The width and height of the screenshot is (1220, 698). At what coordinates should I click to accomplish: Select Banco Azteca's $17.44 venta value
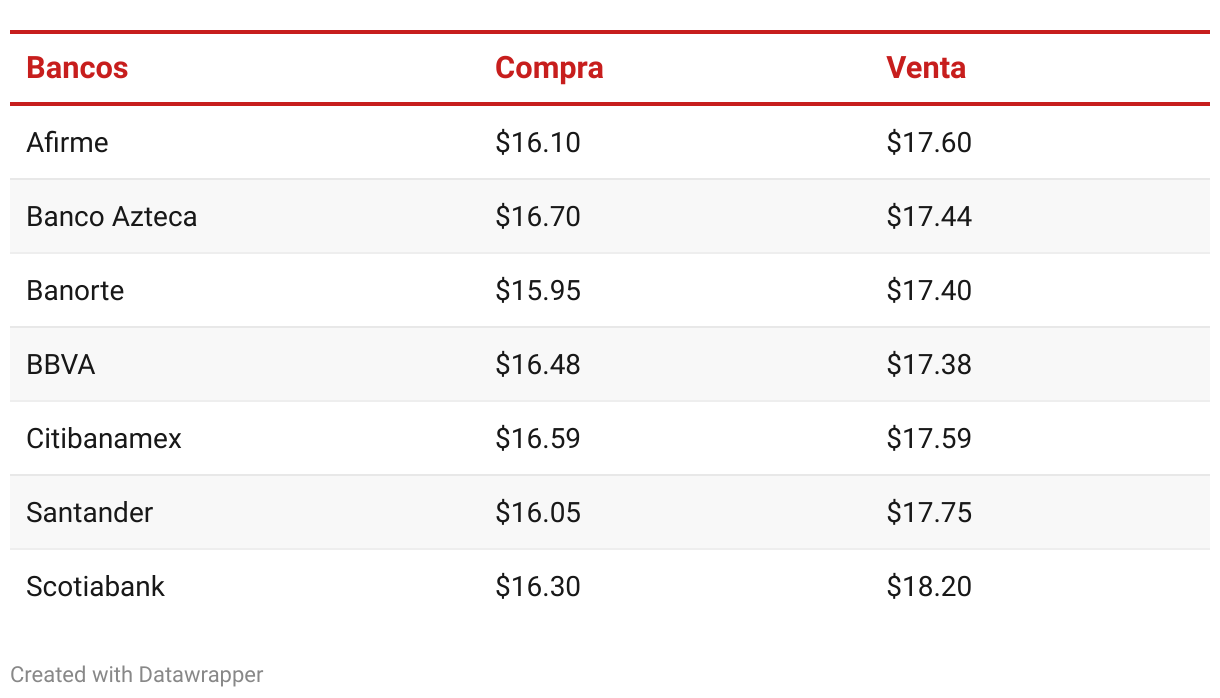[929, 216]
